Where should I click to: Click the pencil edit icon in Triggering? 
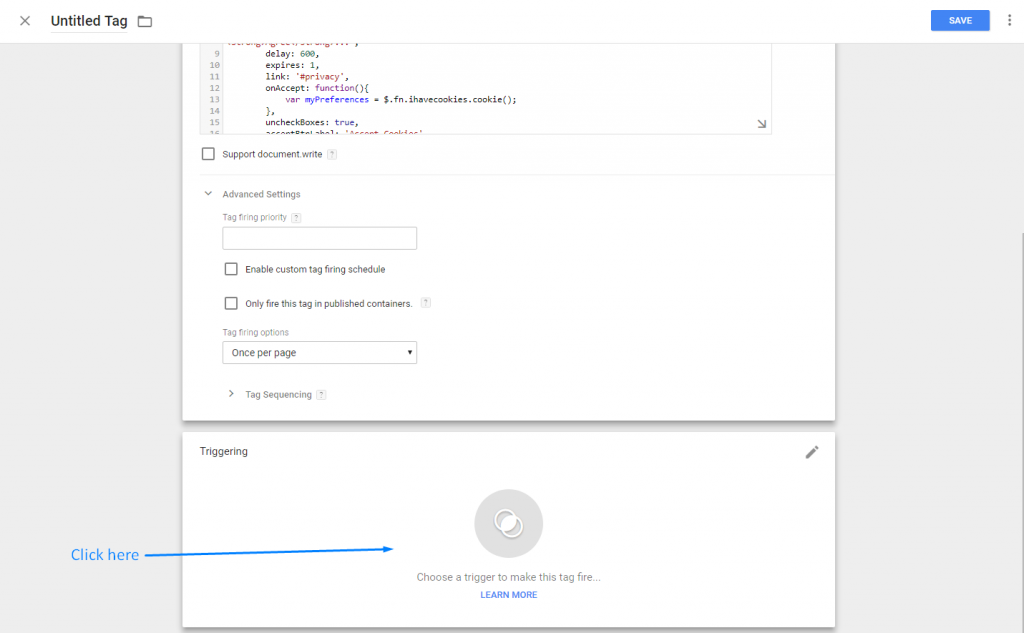pos(812,452)
